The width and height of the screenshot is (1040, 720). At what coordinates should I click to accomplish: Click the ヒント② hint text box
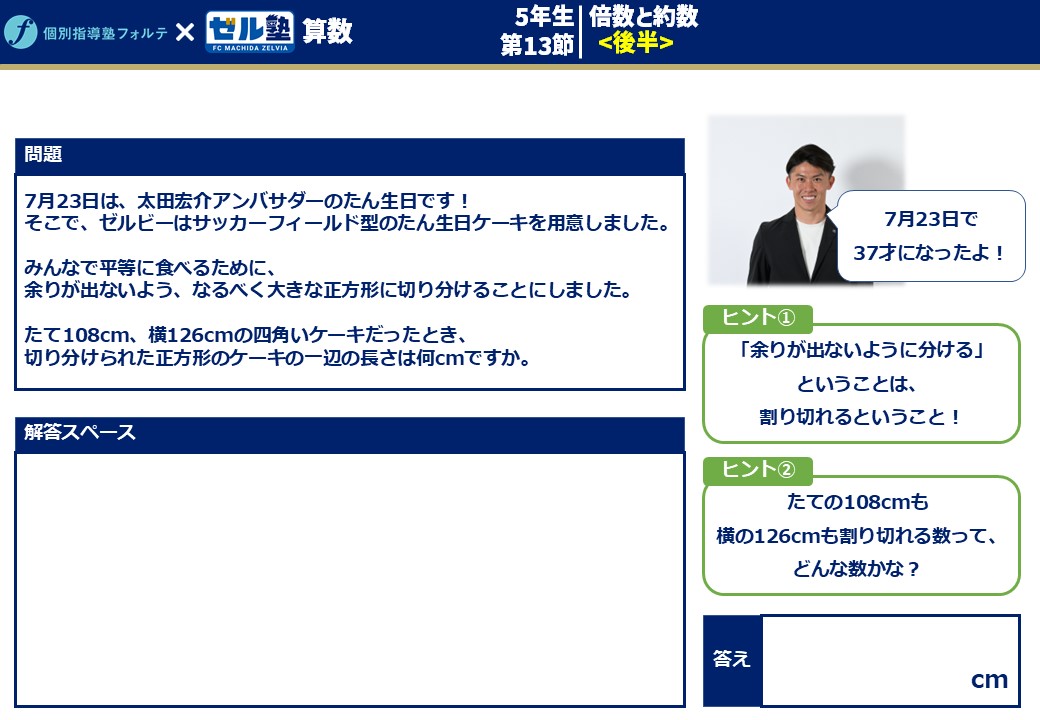click(861, 537)
